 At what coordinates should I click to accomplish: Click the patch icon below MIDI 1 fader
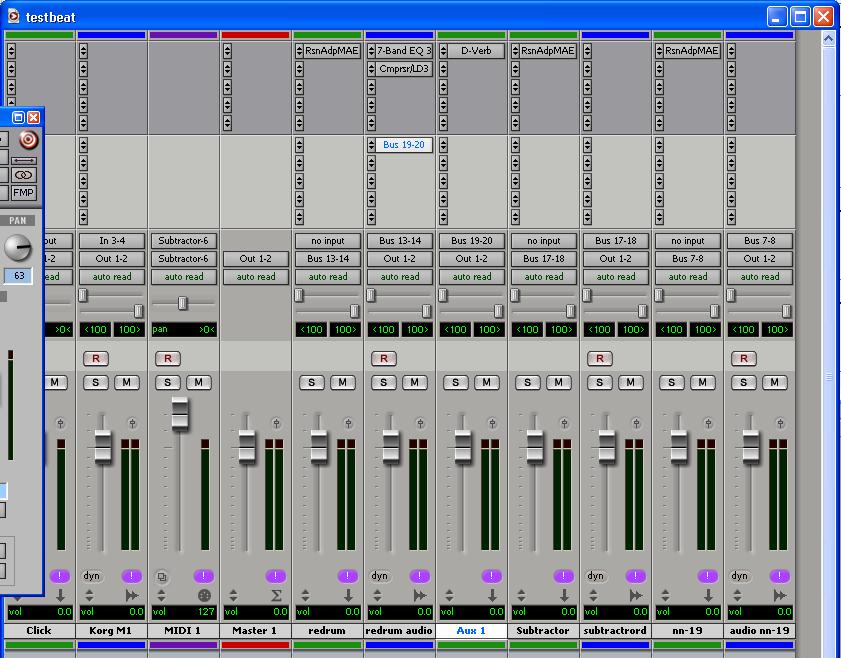click(x=162, y=576)
